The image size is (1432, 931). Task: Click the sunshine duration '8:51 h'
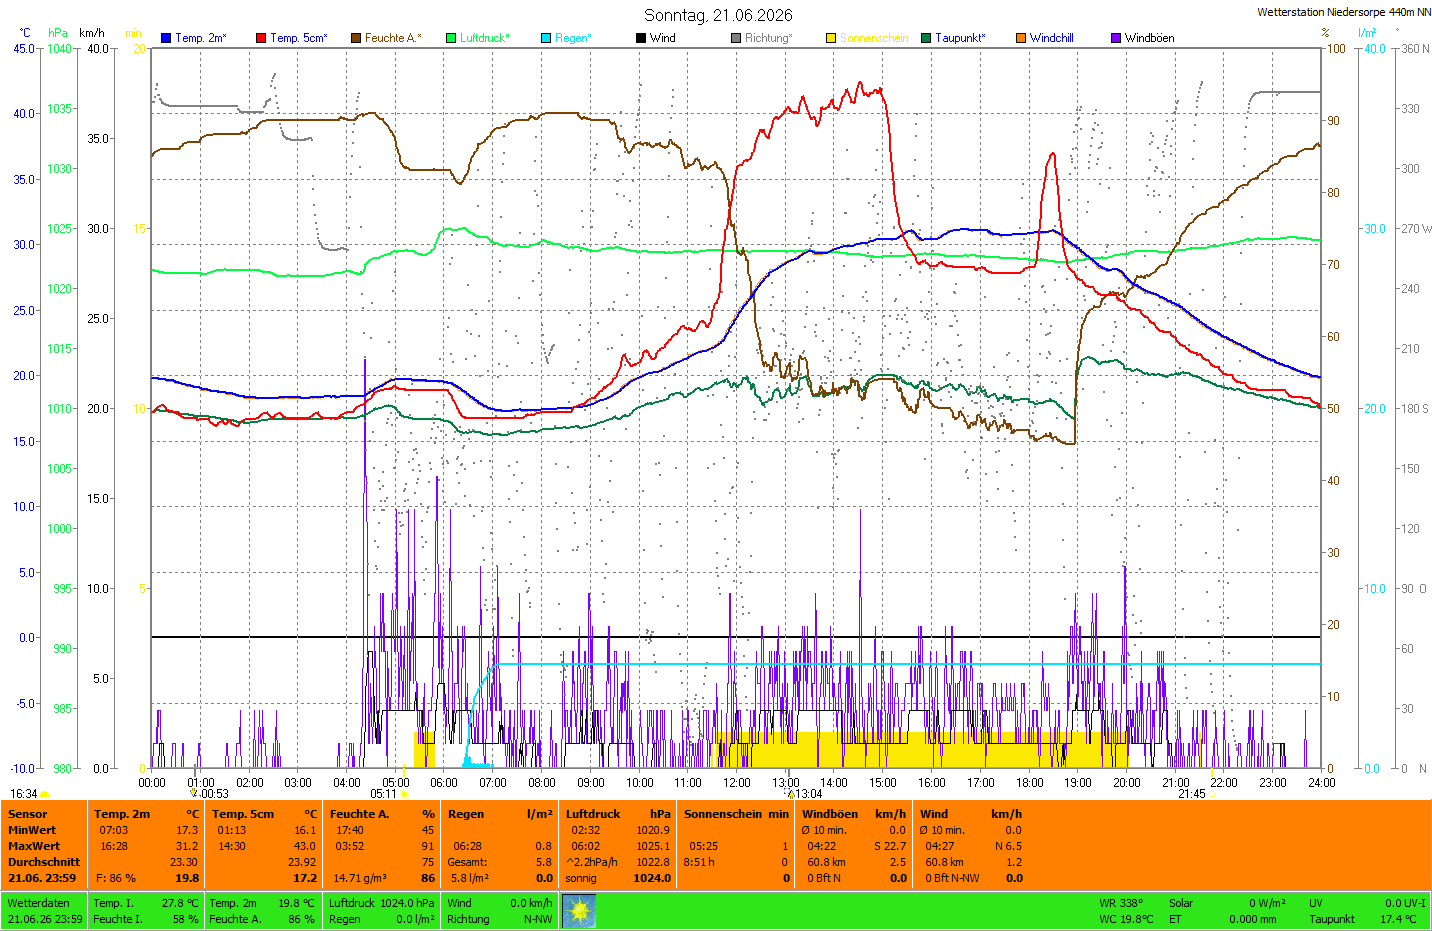click(699, 862)
